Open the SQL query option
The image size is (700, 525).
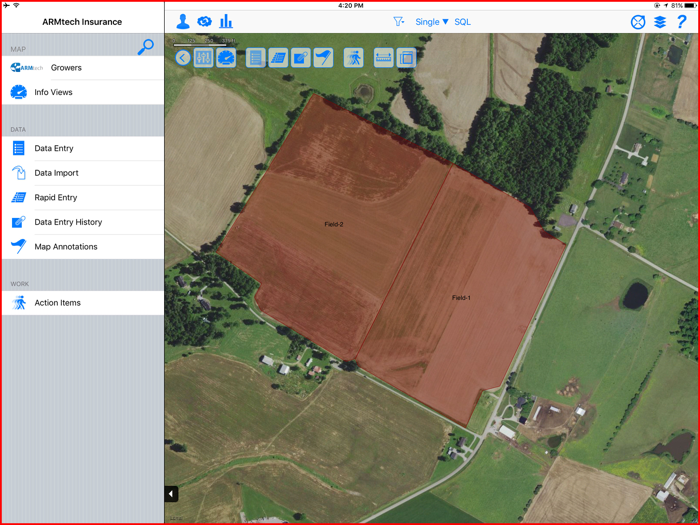pyautogui.click(x=462, y=22)
